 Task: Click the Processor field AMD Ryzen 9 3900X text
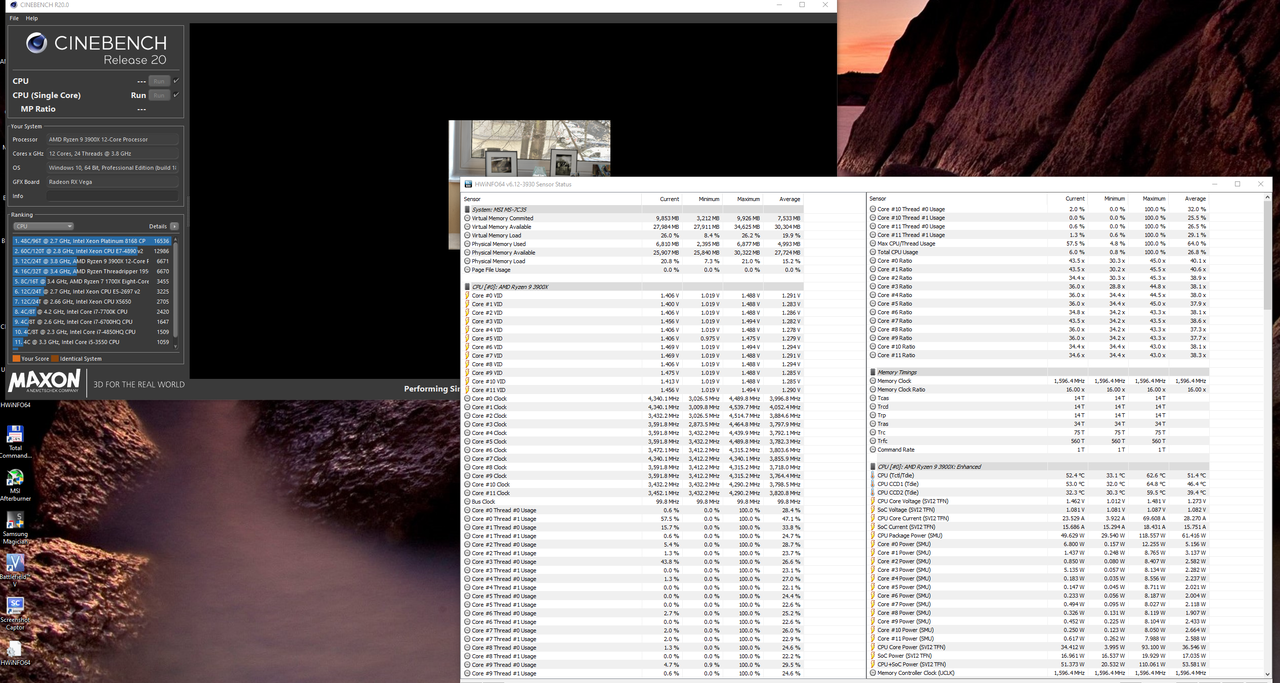pos(98,140)
